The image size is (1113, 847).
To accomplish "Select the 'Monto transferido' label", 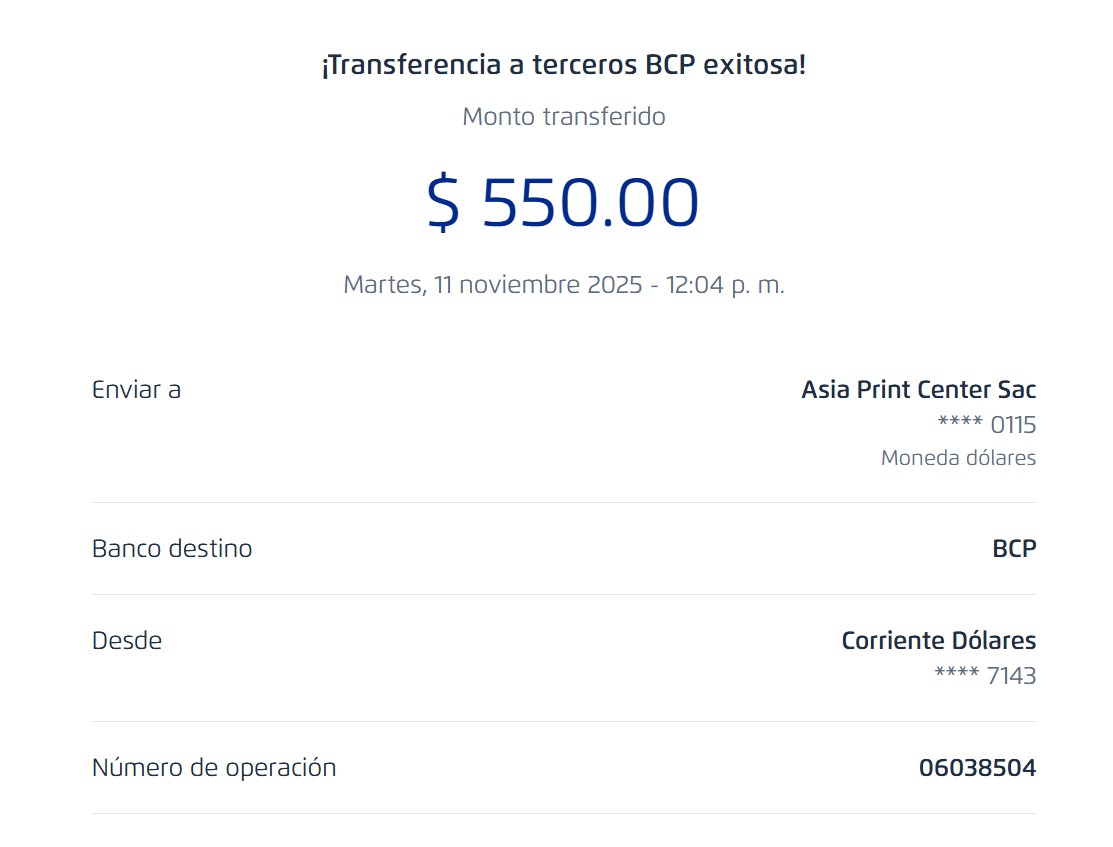I will click(563, 117).
